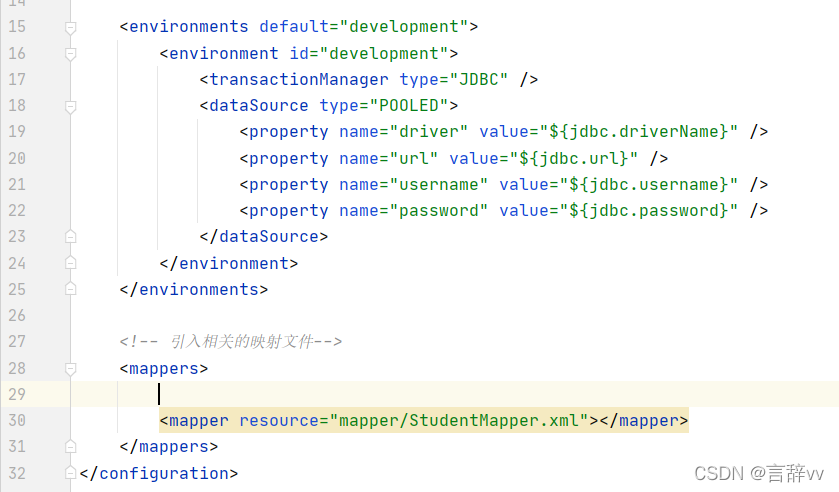The image size is (839, 492).
Task: Fold at closing environments marker line 25
Action: click(x=70, y=289)
